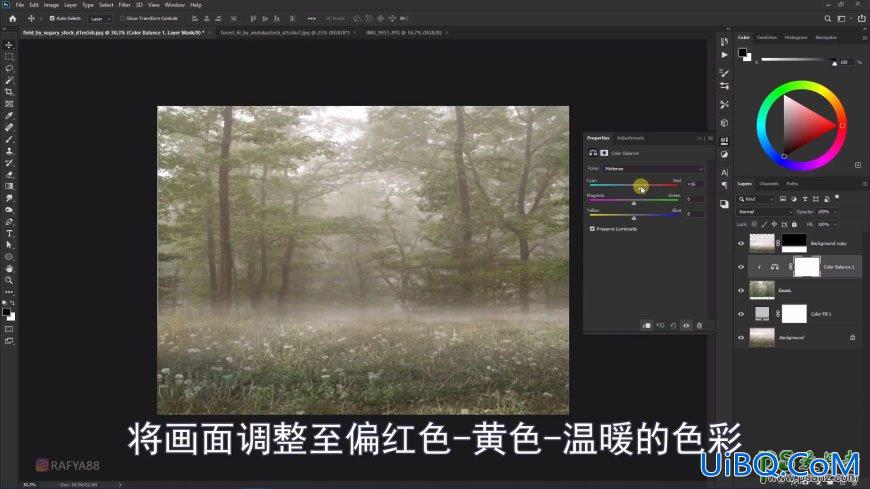
Task: Hide the Background layer
Action: (741, 337)
